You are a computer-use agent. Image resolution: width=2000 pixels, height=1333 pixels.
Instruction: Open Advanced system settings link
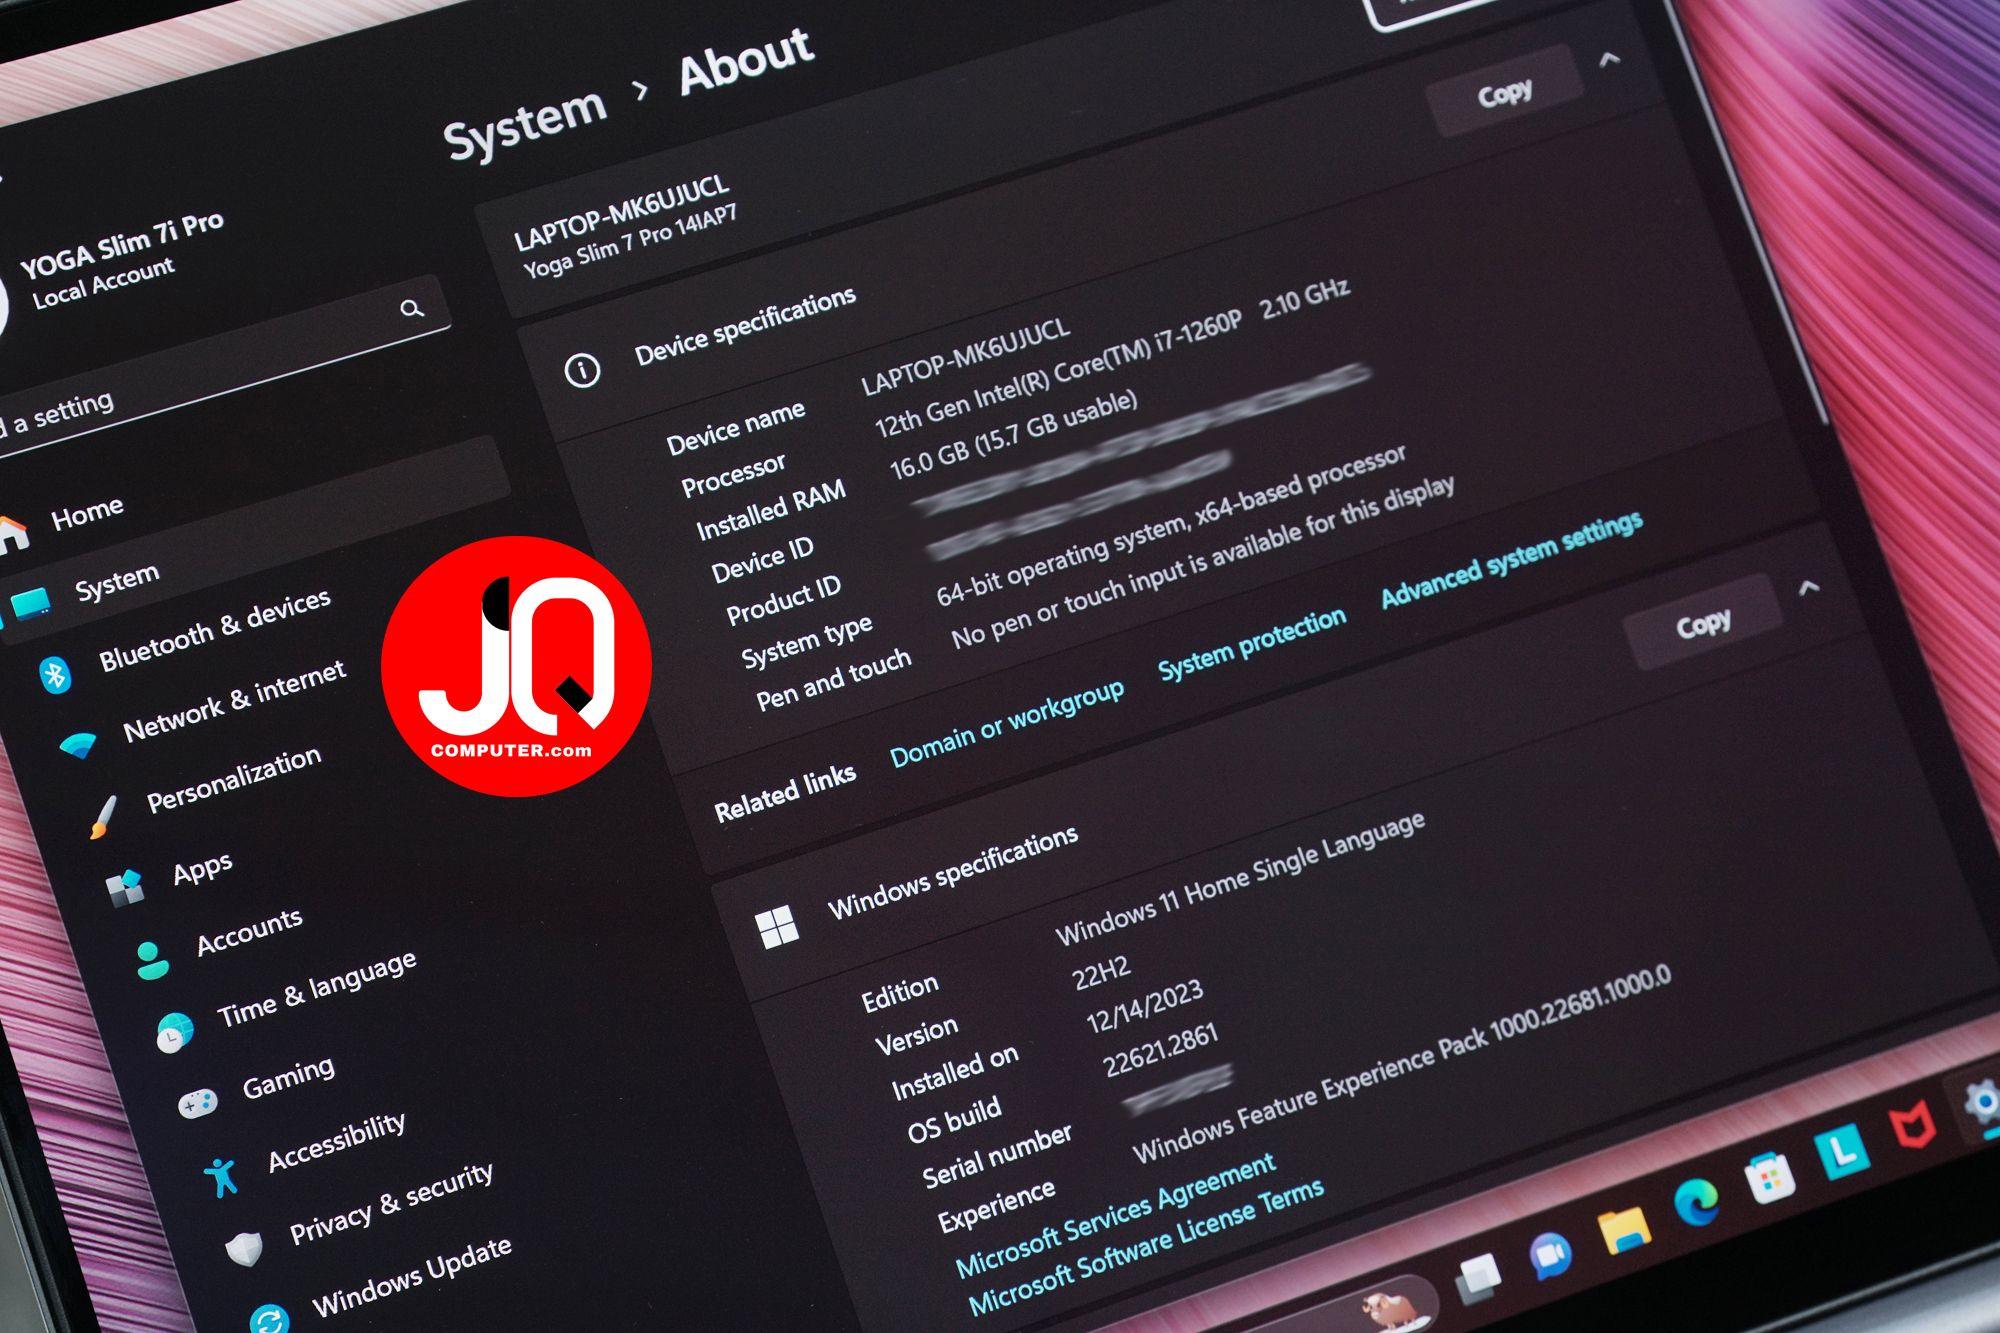[x=1511, y=559]
